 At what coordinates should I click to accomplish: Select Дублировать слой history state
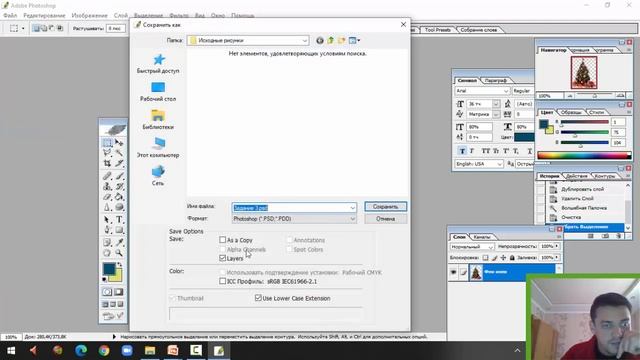(582, 189)
